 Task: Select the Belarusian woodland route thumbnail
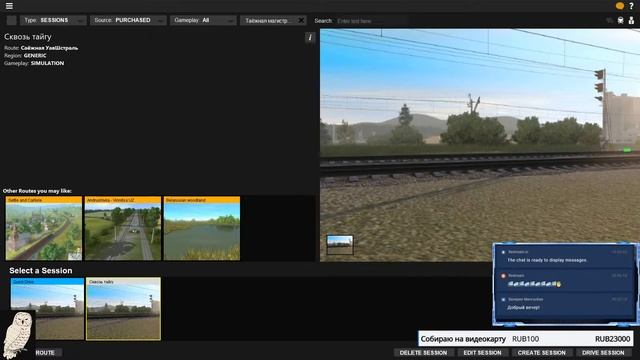[x=202, y=228]
